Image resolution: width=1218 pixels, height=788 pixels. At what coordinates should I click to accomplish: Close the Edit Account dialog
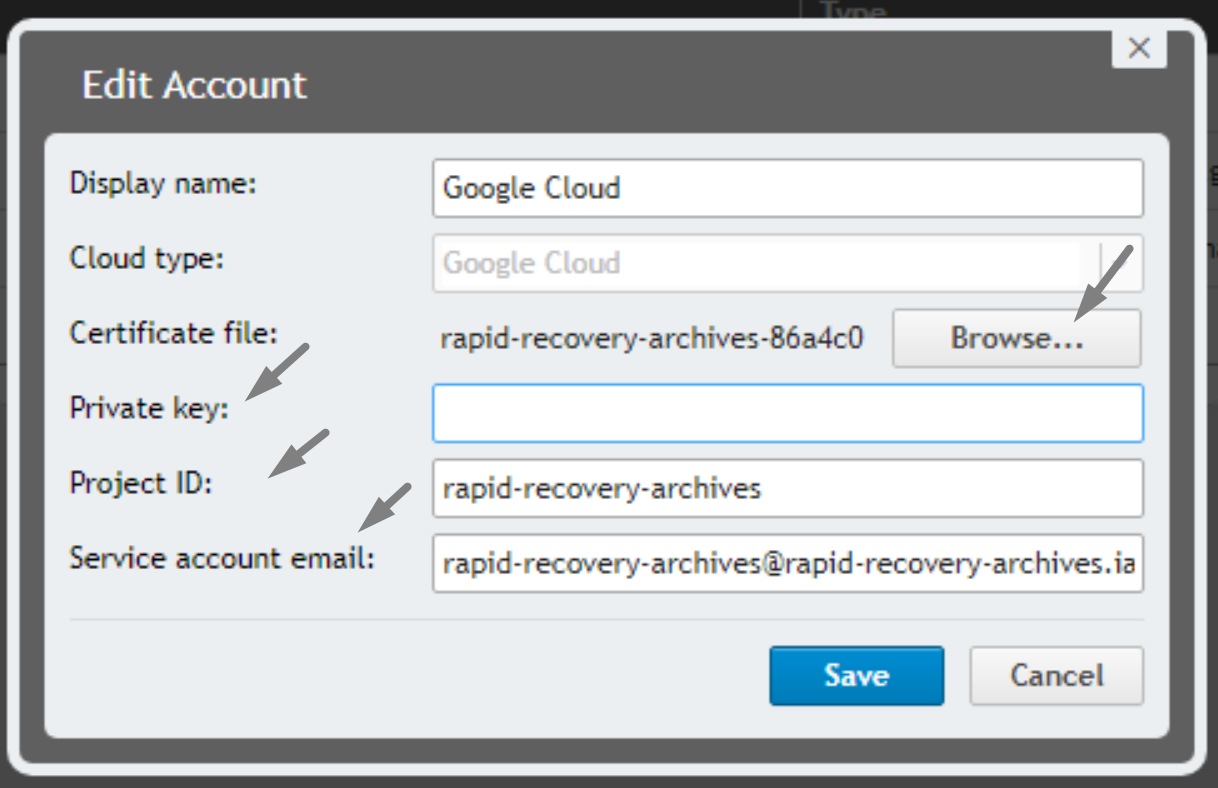click(x=1138, y=47)
